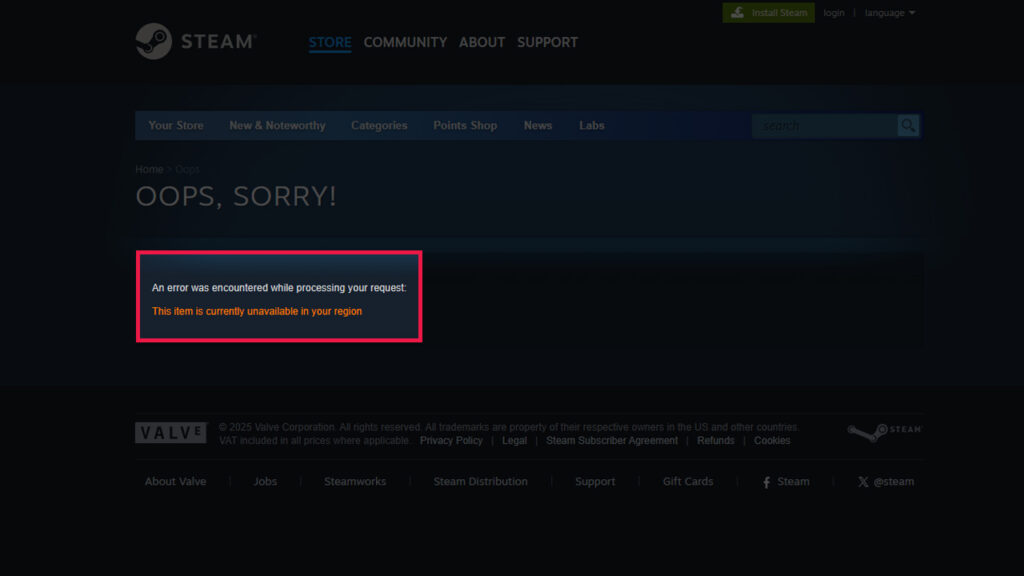This screenshot has height=576, width=1024.
Task: Open the X @steam social link
Action: point(886,482)
